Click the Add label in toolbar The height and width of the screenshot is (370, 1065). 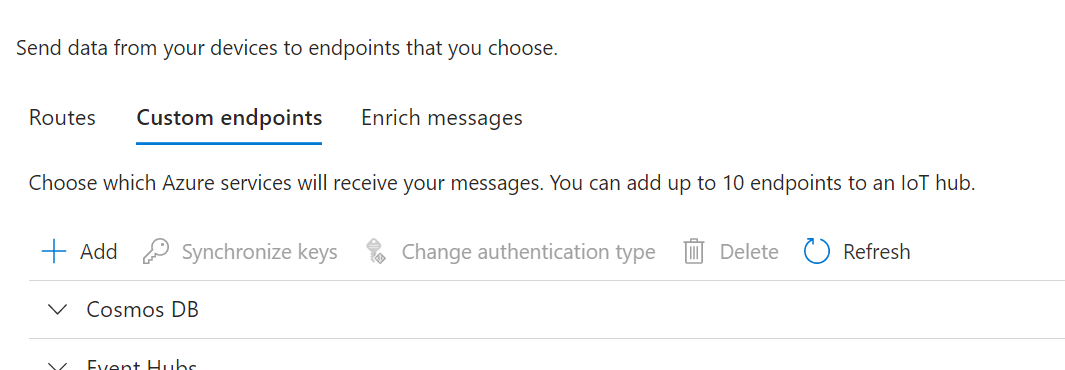pyautogui.click(x=98, y=252)
